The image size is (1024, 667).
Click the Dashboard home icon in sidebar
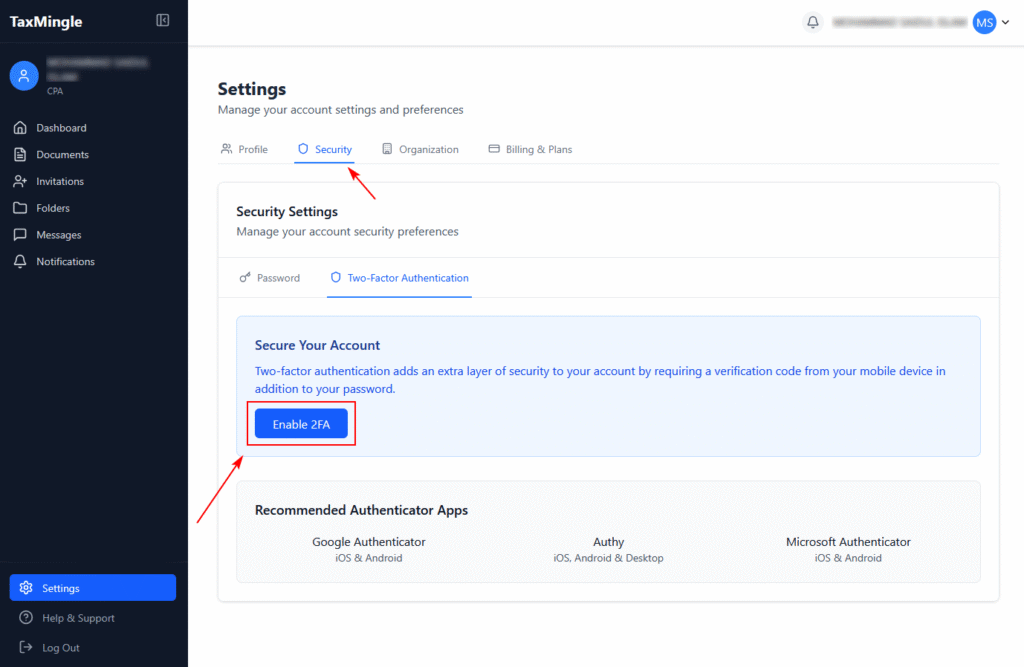[x=19, y=128]
